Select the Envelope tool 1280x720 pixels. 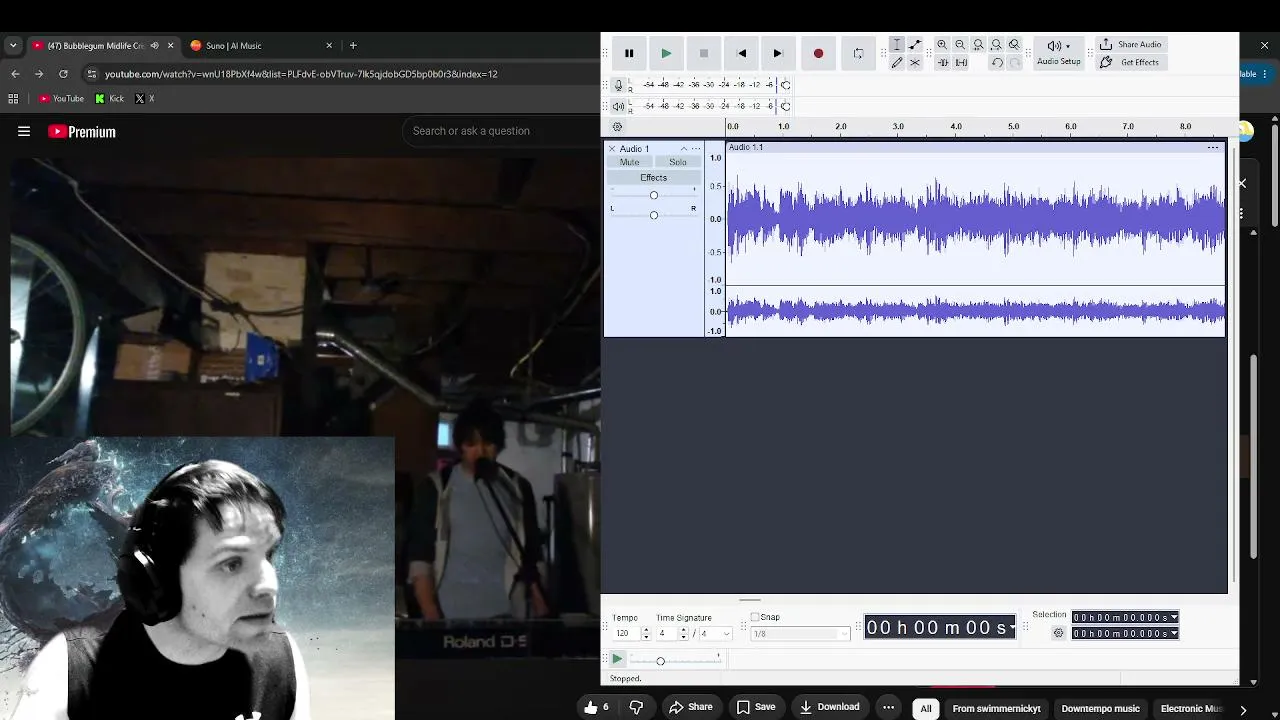915,45
